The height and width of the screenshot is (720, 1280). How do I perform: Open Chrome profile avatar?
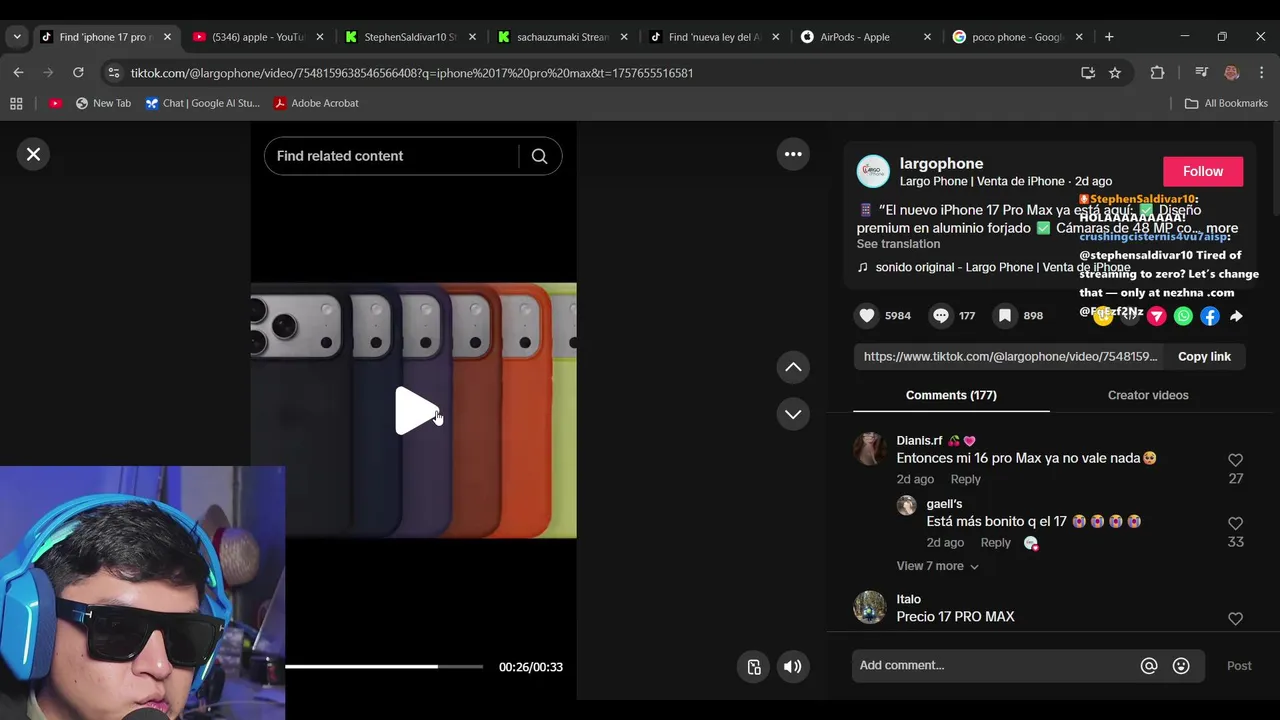tap(1231, 73)
